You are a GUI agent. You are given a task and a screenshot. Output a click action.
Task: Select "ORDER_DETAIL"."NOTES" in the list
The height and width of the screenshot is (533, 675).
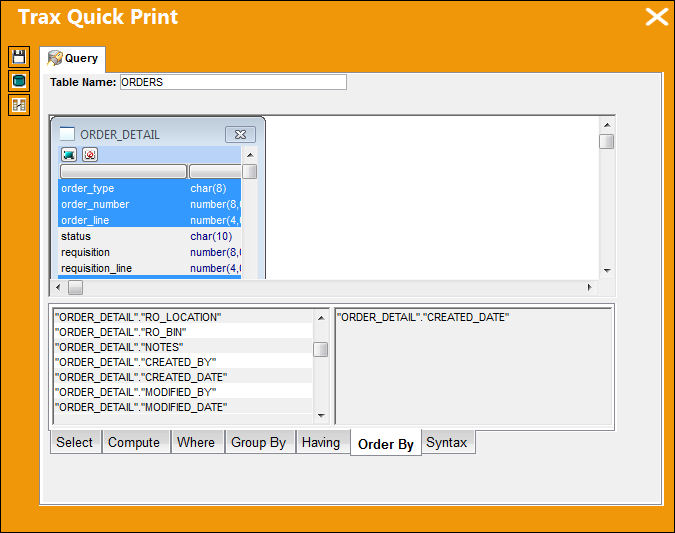[x=183, y=347]
